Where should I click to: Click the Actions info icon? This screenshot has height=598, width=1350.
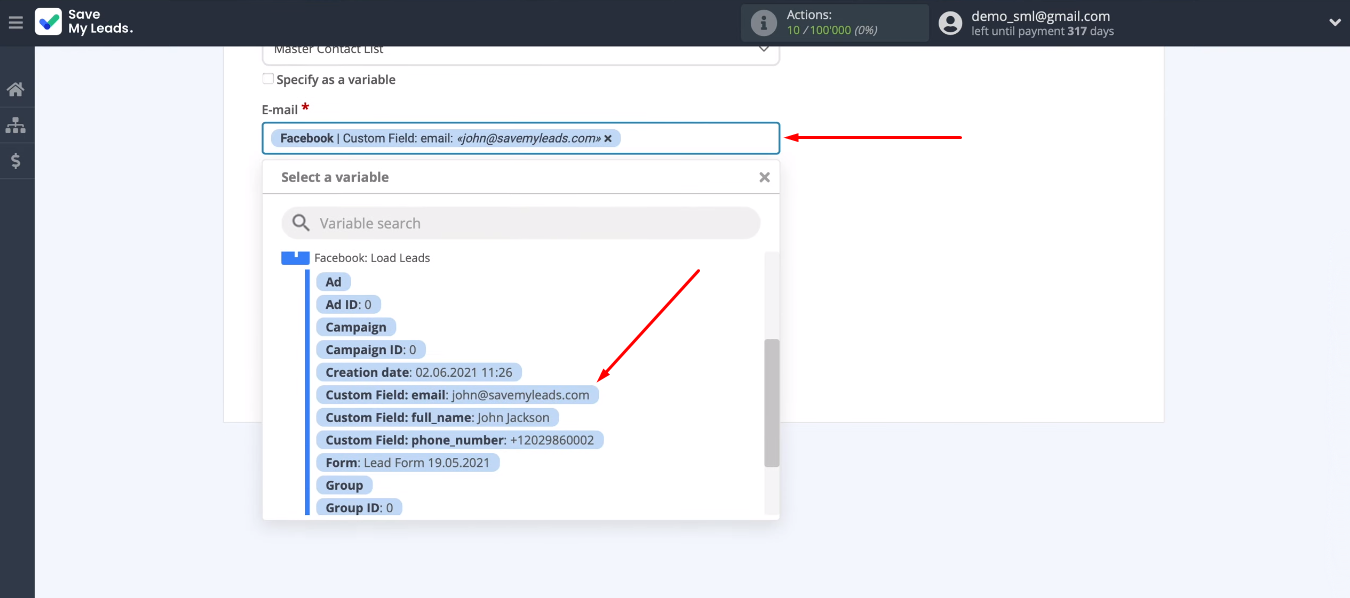[764, 23]
